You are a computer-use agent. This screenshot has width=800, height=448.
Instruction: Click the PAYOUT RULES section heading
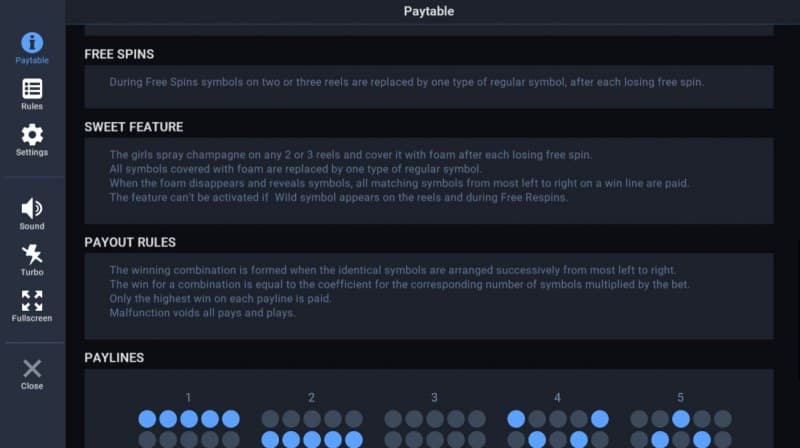pos(131,242)
